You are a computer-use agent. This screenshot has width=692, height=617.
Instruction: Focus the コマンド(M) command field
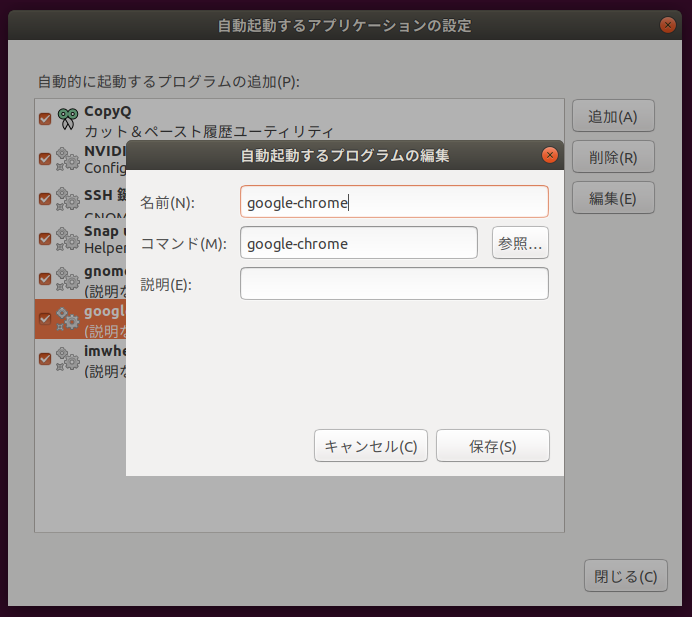[x=358, y=243]
